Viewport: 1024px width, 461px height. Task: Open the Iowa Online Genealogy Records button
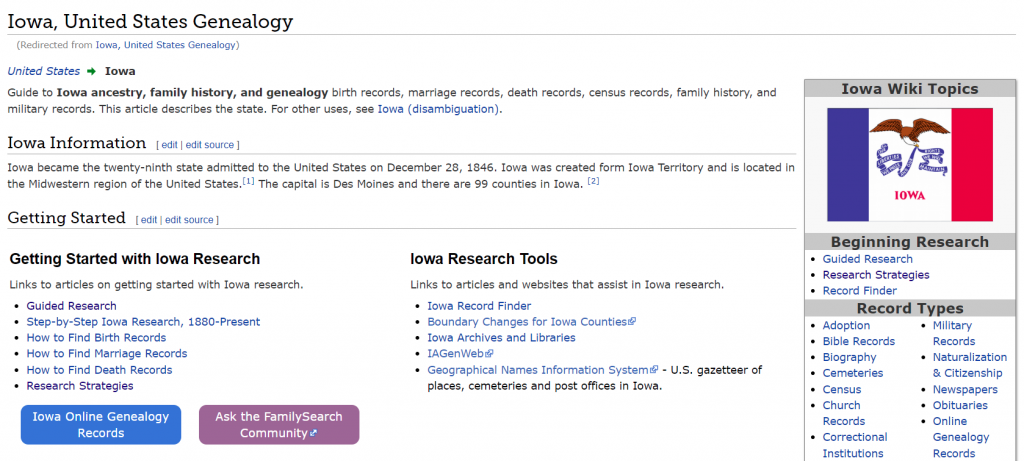(x=101, y=425)
